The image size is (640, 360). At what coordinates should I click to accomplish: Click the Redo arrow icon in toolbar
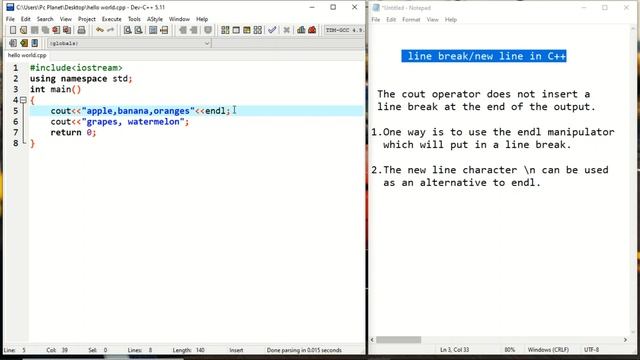[111, 30]
